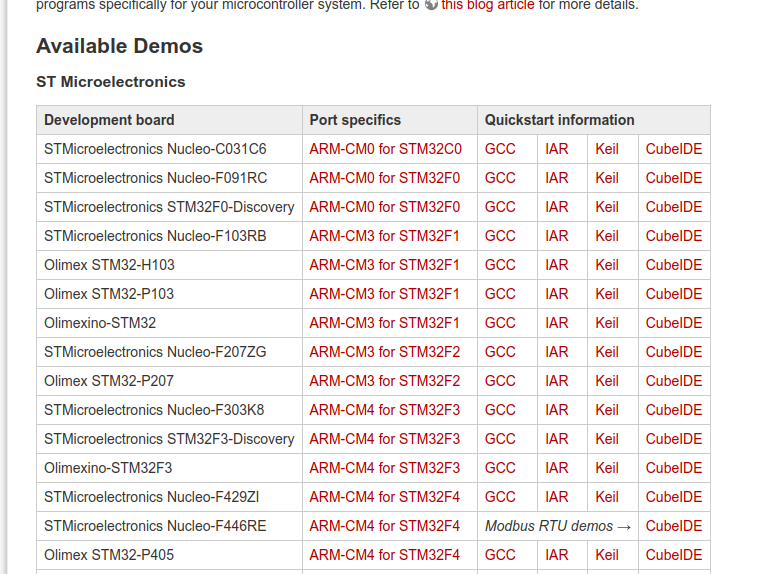Open IAR quickstart for STM32F0-Discovery

tap(557, 207)
